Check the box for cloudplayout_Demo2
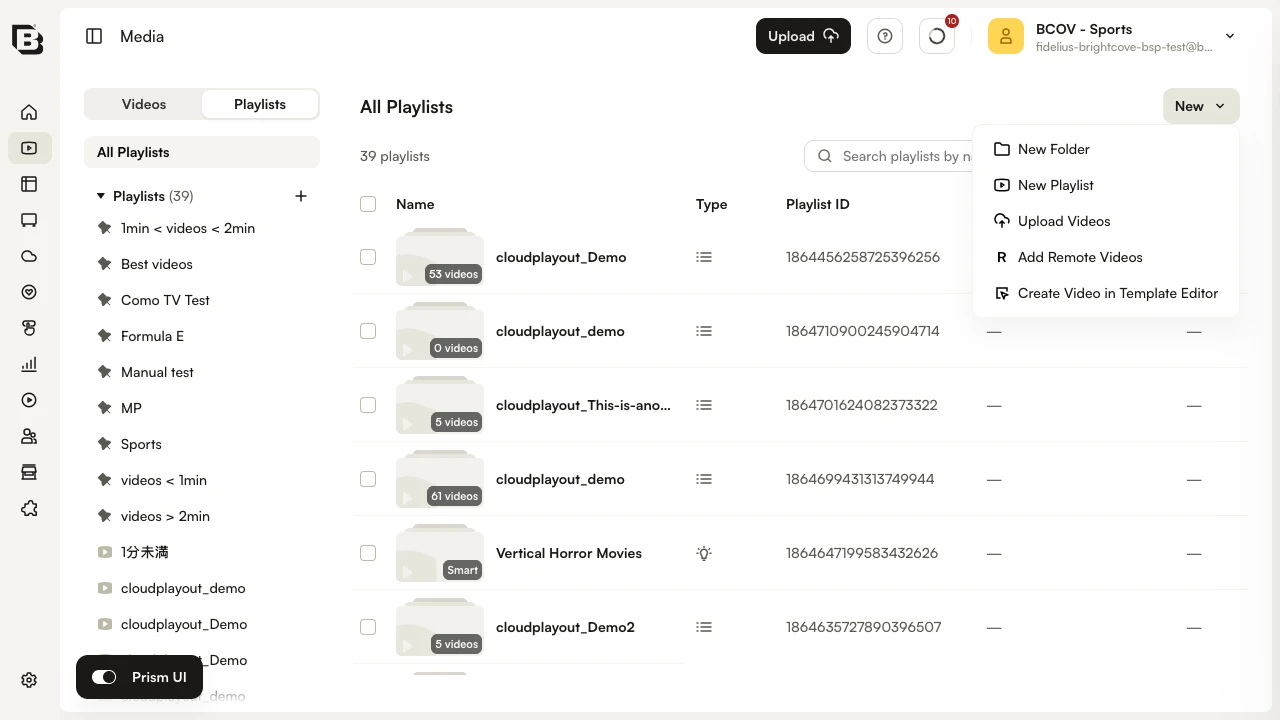This screenshot has height=720, width=1280. tap(368, 627)
